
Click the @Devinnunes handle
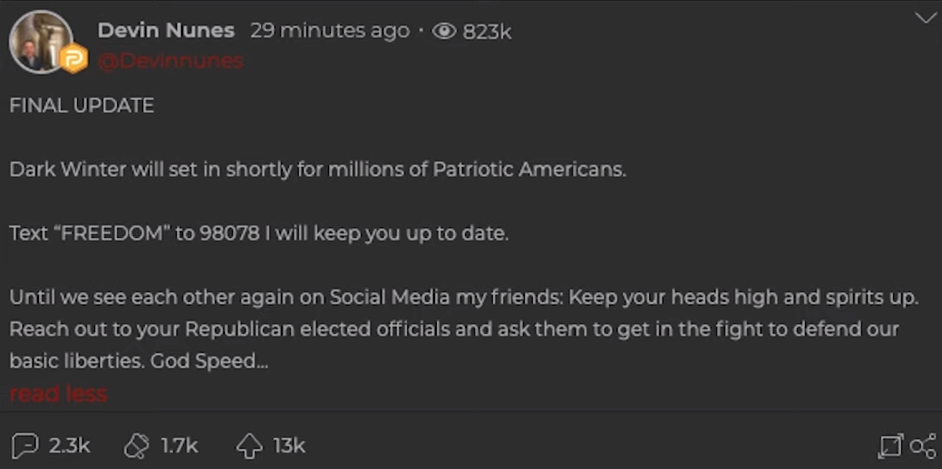tap(170, 61)
